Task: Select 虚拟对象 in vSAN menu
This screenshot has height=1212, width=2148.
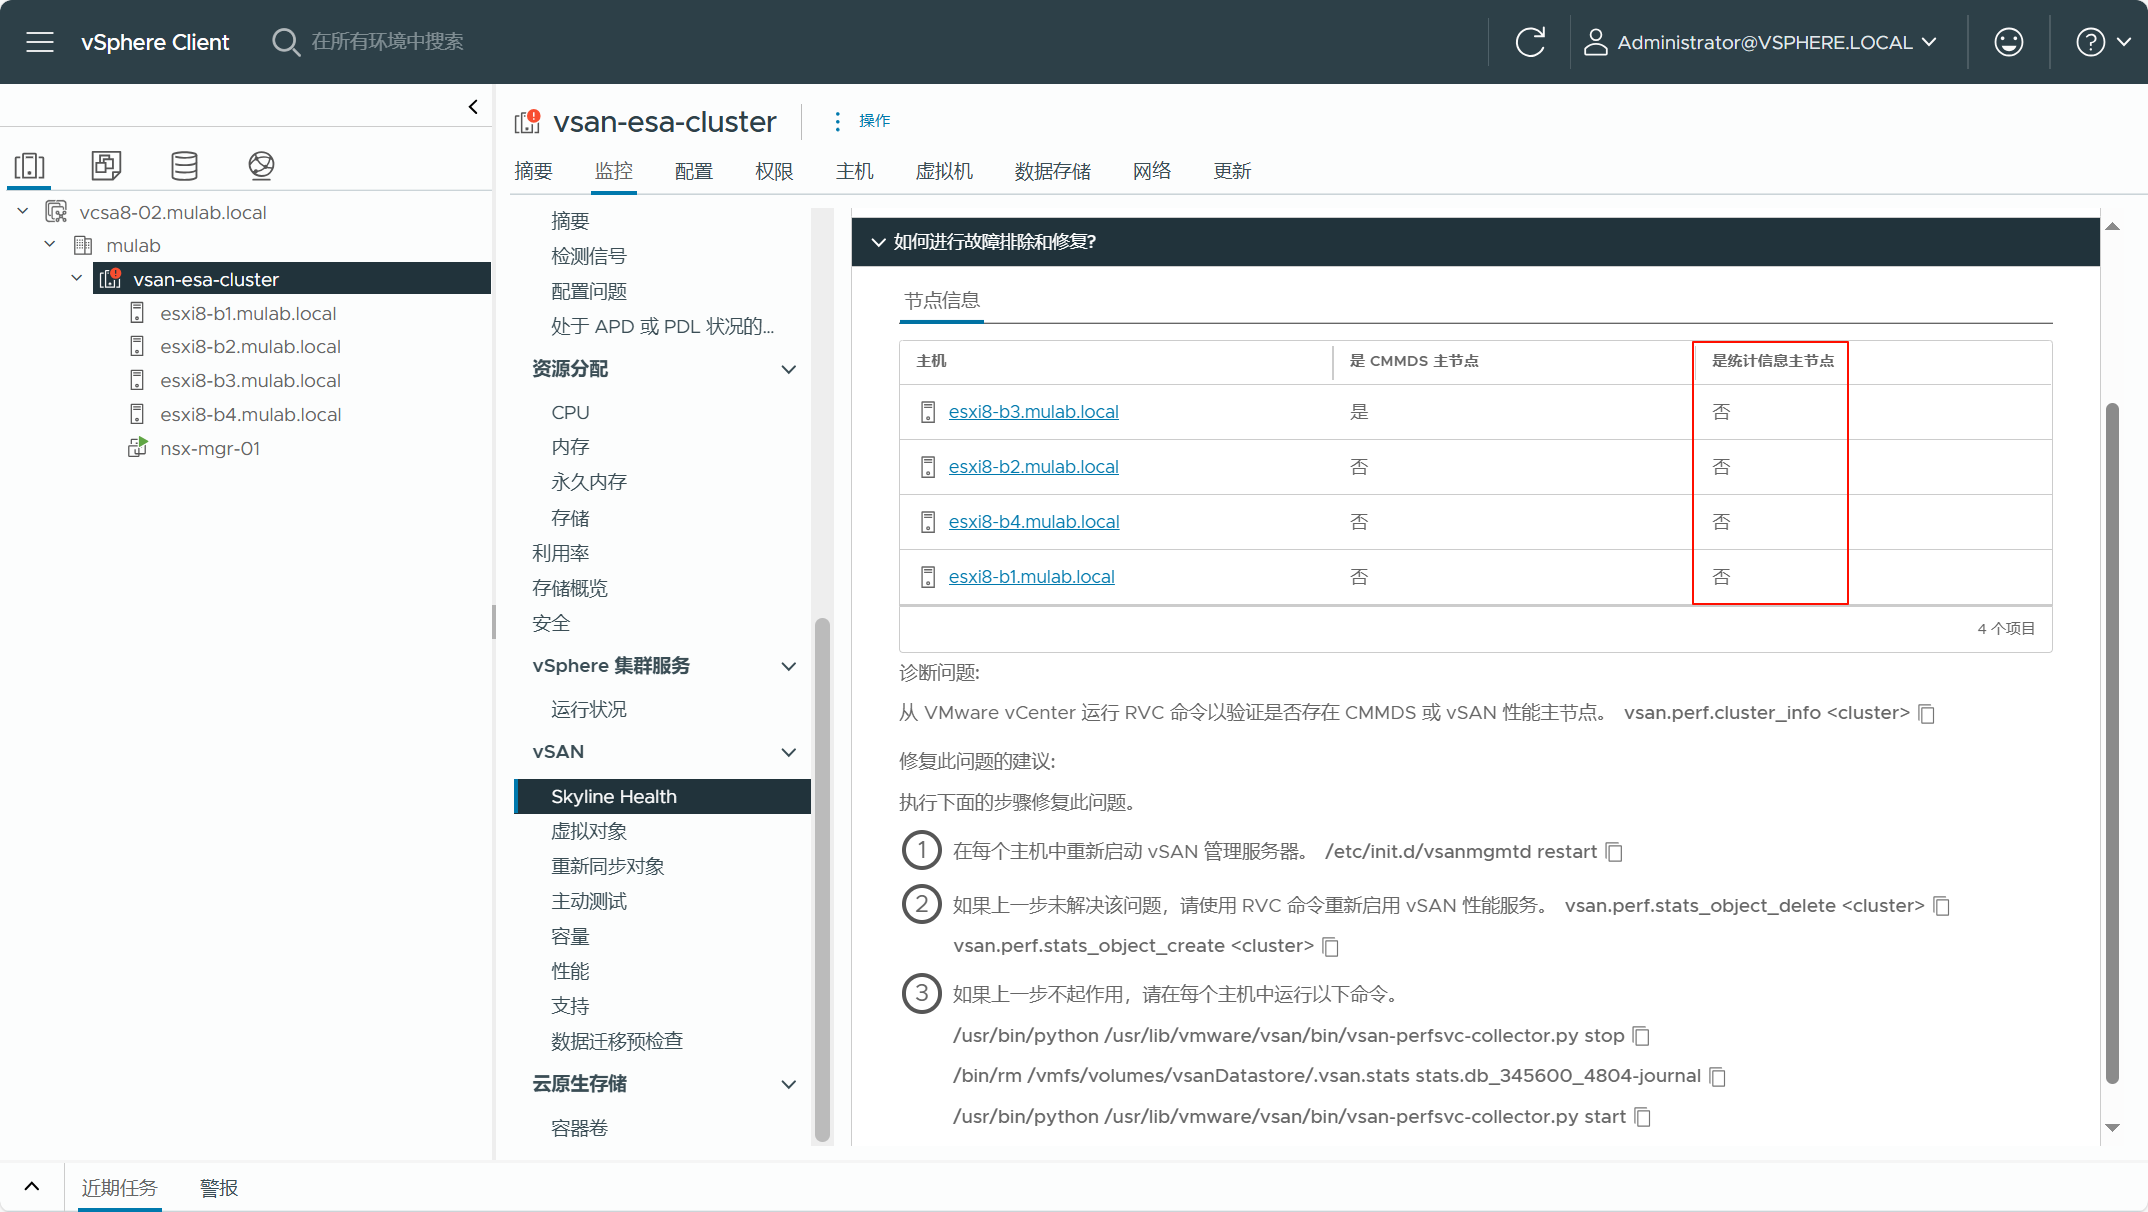Action: tap(589, 831)
